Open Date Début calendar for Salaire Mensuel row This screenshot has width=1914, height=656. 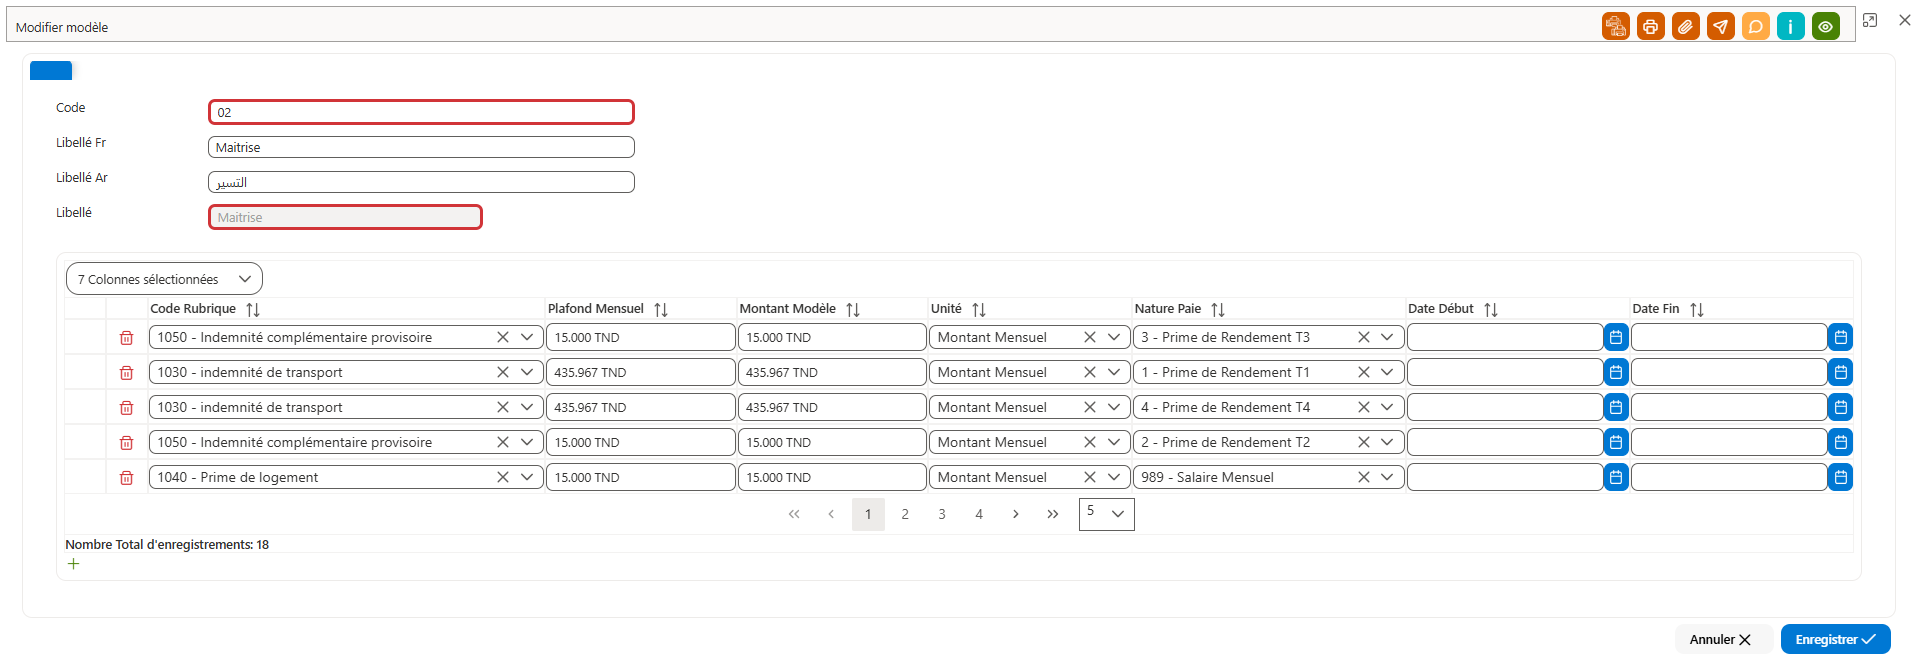coord(1616,477)
